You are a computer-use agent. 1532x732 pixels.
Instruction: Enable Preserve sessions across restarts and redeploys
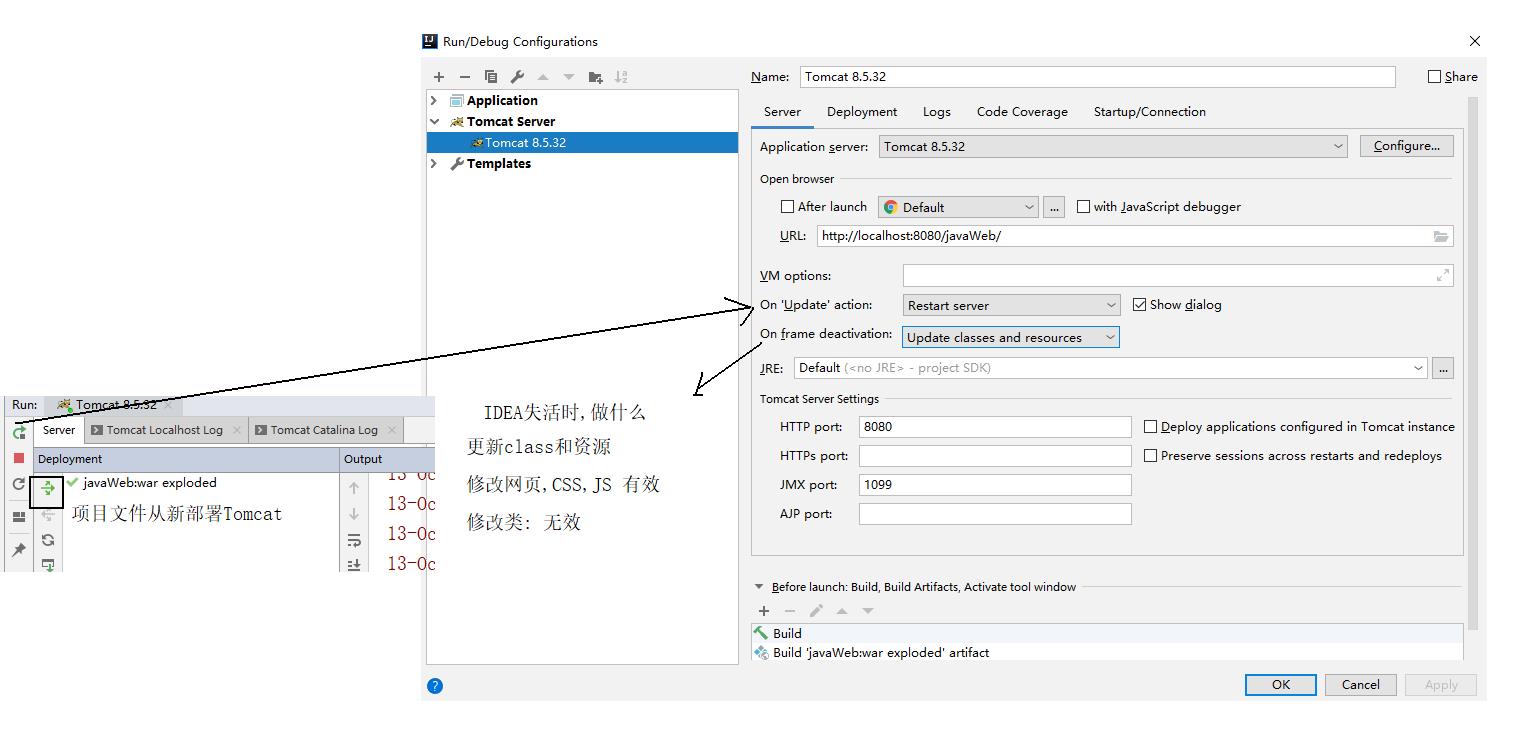[1150, 456]
